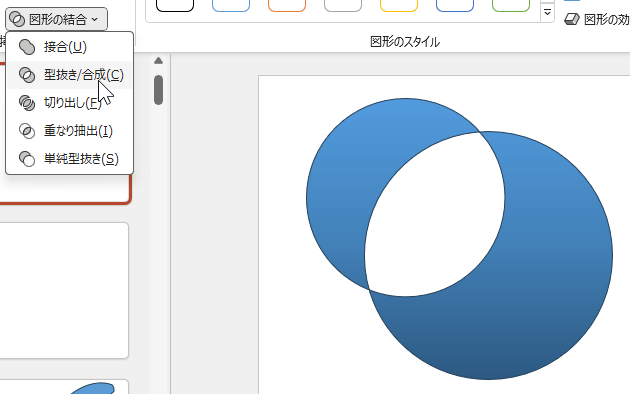Click the thumbnail pane scroll-up arrow
Screen dimensions: 630x394
pos(158,61)
